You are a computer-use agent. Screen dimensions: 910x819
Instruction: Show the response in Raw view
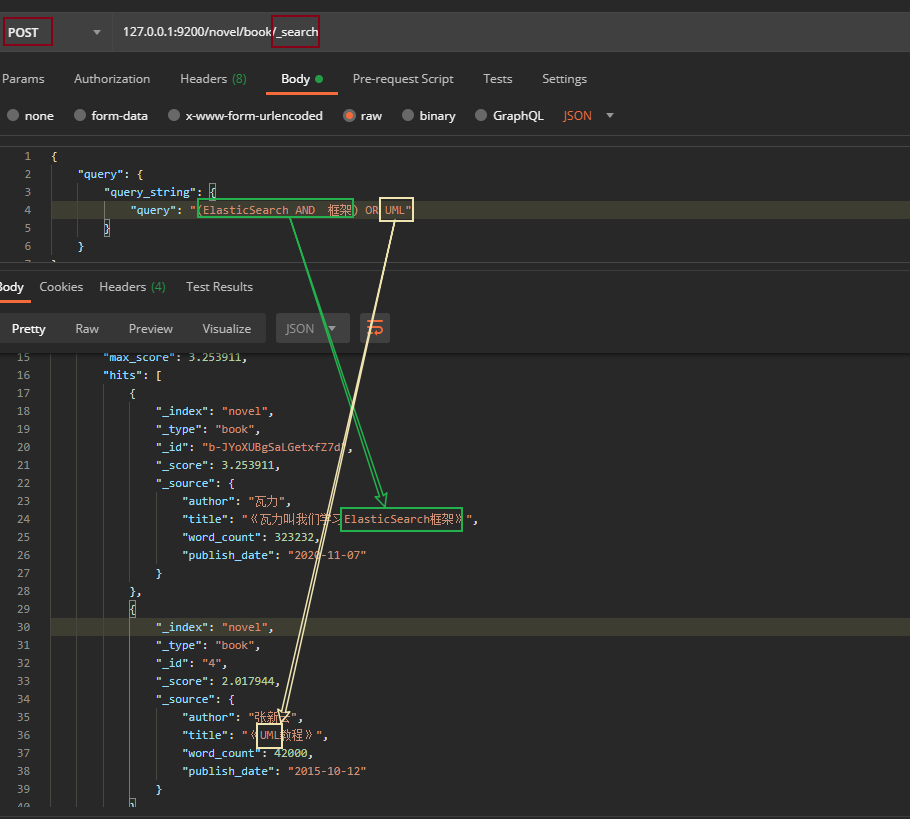click(x=87, y=329)
